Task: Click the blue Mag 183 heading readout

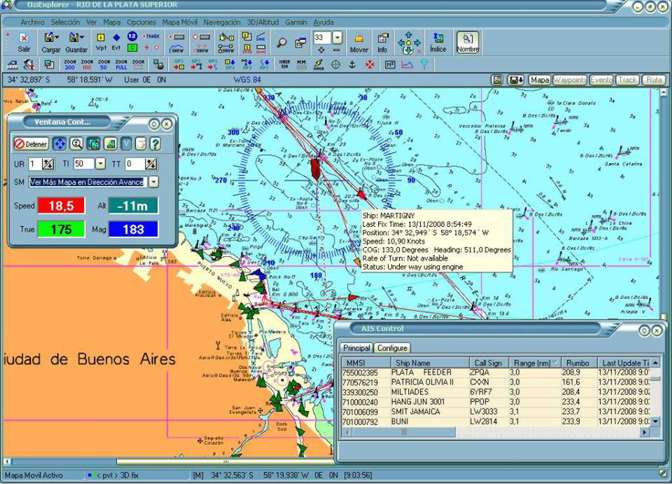Action: [133, 229]
